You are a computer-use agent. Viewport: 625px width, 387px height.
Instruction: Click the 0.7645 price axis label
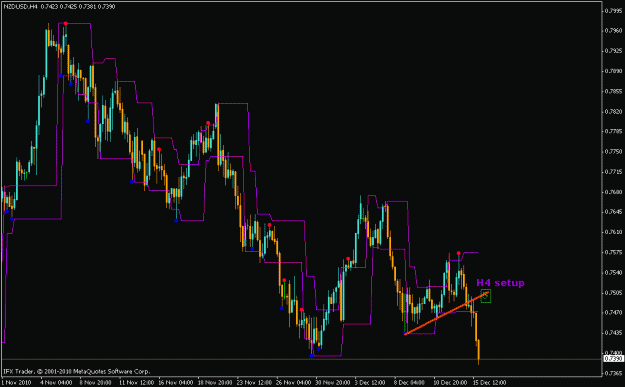tap(614, 212)
